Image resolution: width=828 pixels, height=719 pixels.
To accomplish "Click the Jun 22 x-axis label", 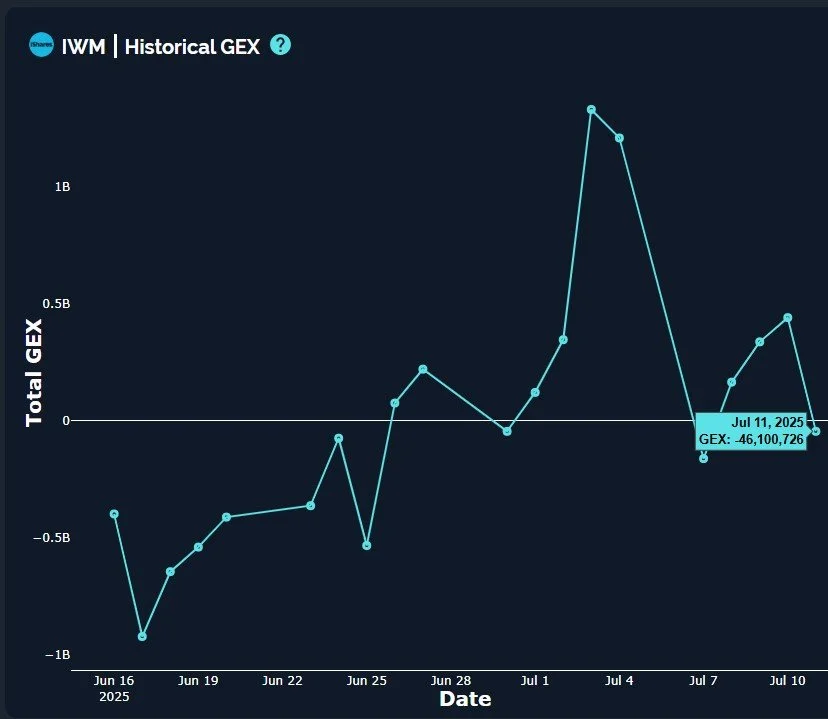I will [x=283, y=680].
